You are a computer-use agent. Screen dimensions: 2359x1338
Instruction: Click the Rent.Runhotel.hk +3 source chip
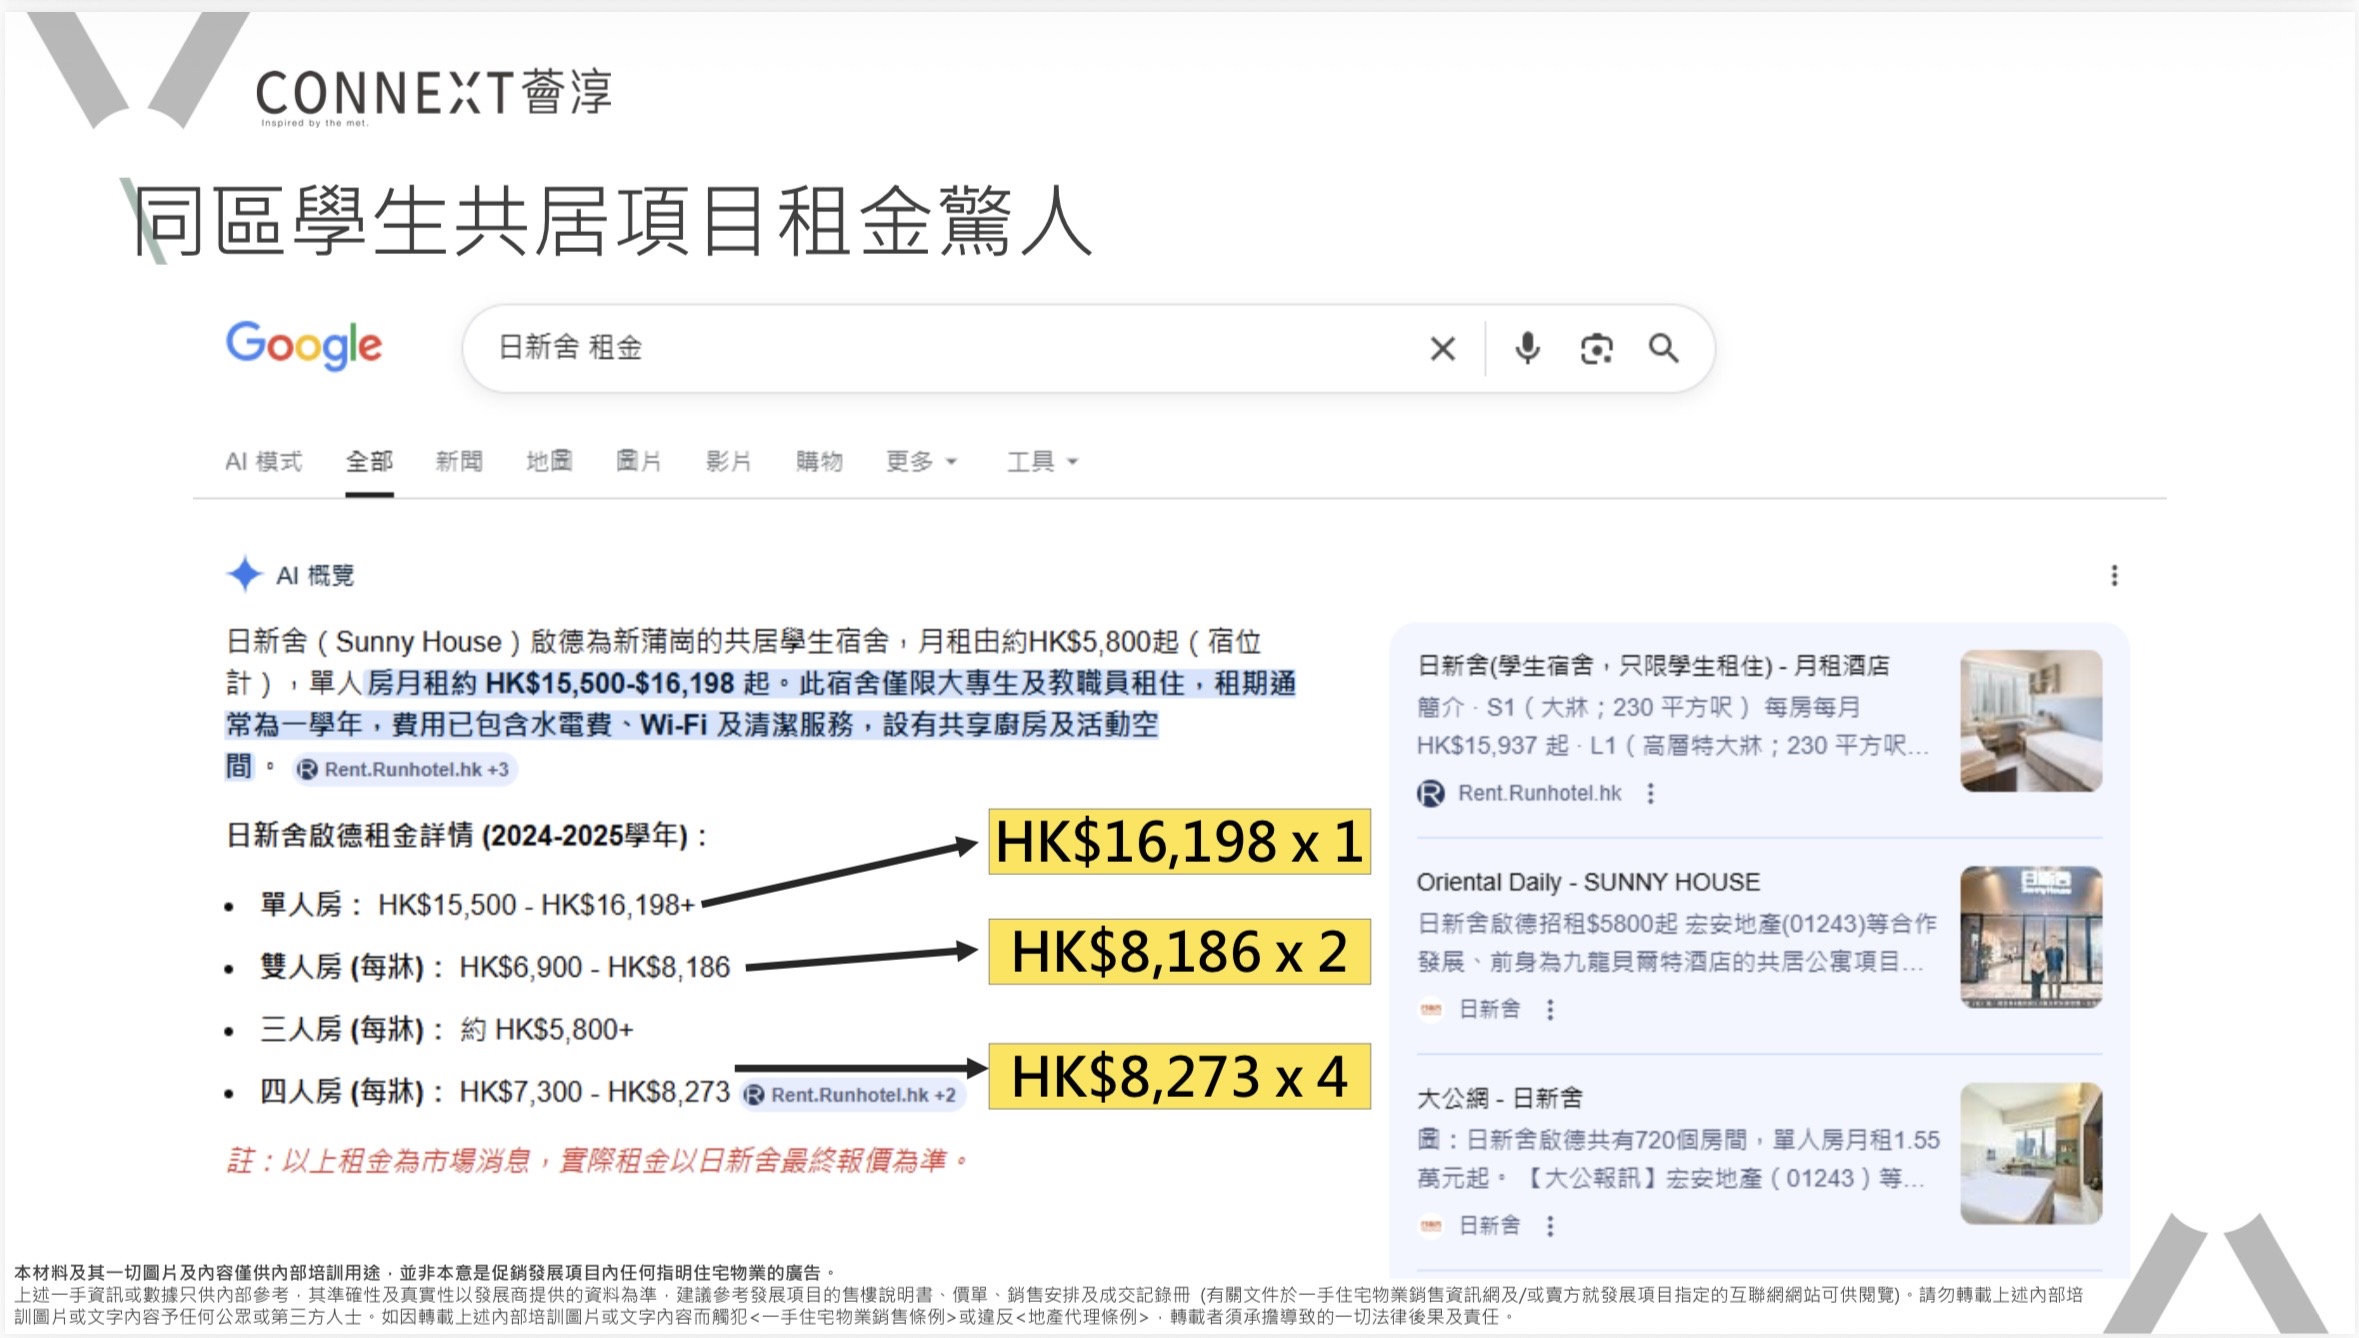point(405,769)
